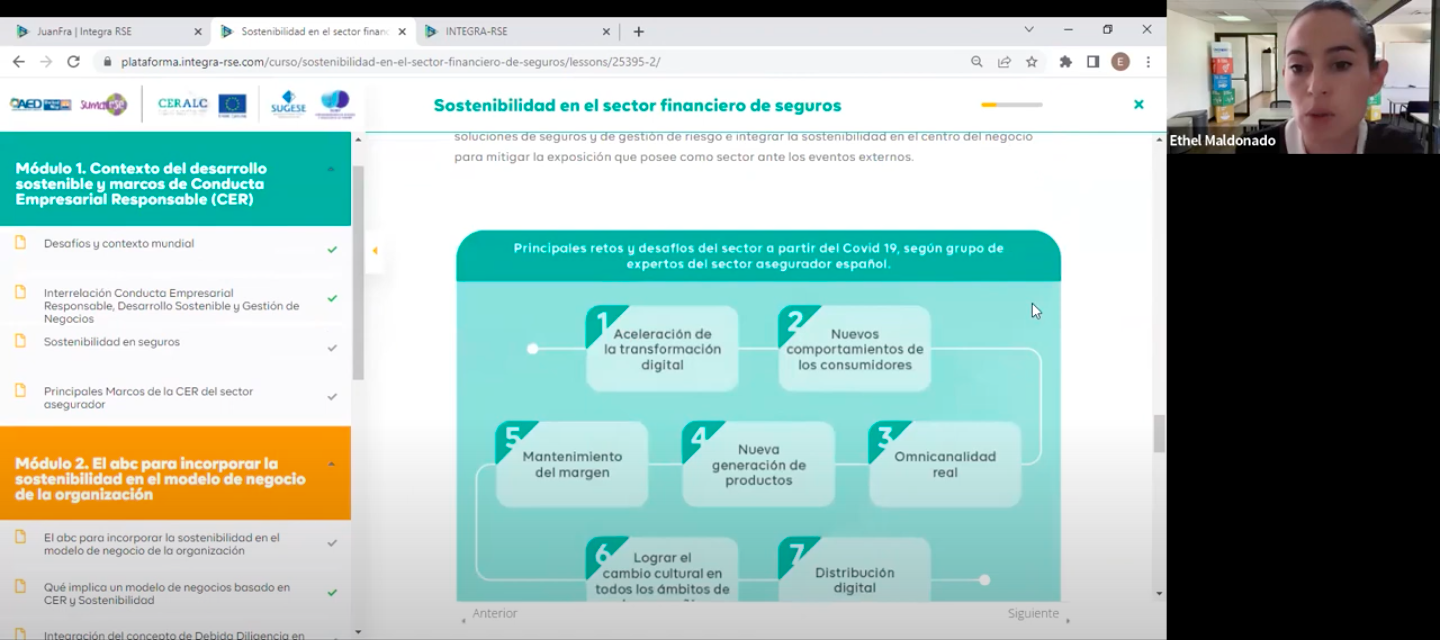Toggle the completed checkmark for Sostenibilidad en seguros
Screen dimensions: 1440x640
(x=332, y=345)
